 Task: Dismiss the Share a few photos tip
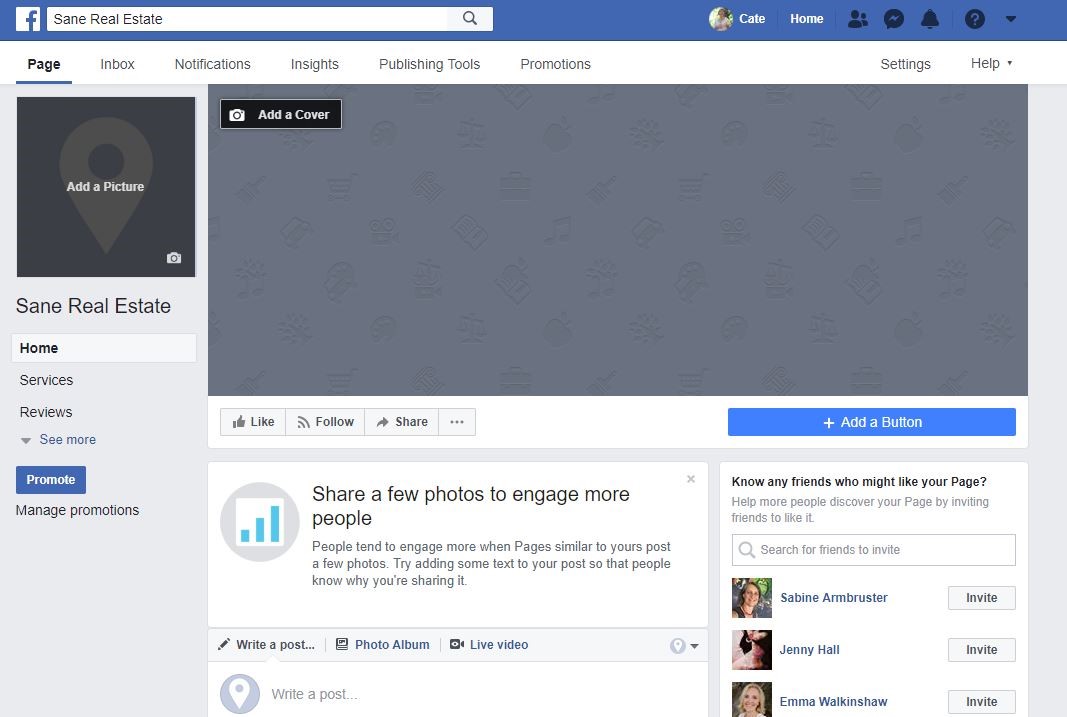(691, 480)
